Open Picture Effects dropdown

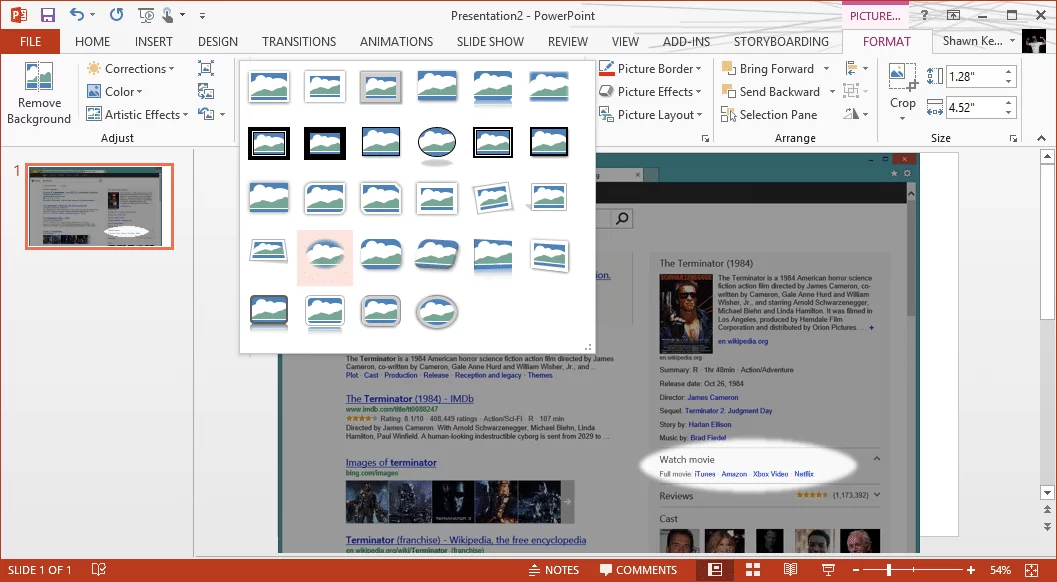(650, 92)
